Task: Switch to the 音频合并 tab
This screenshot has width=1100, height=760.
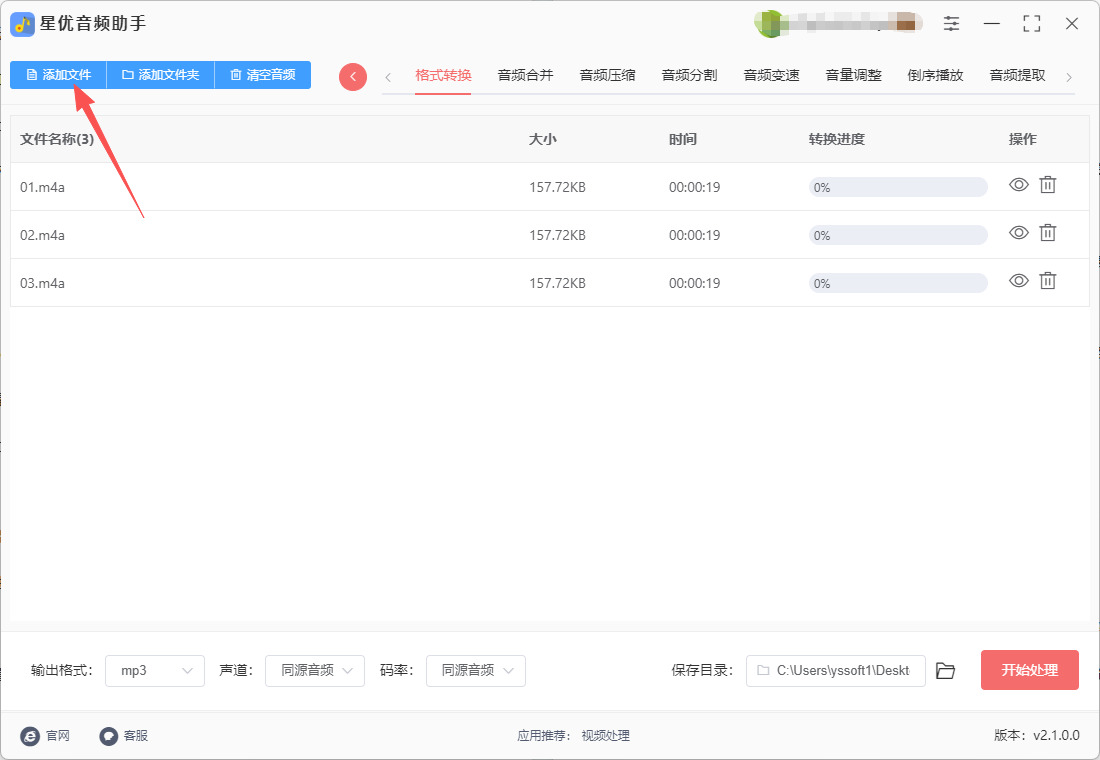Action: 525,75
